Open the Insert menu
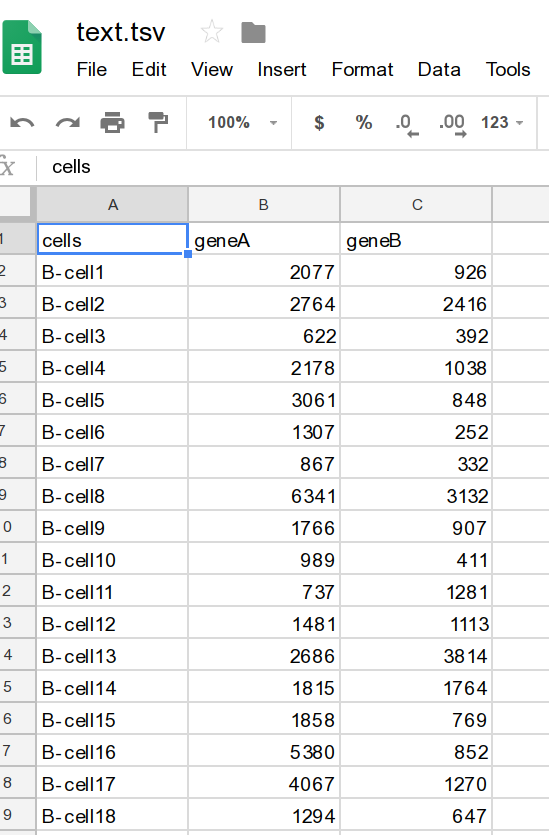Image resolution: width=549 pixels, height=835 pixels. pos(282,69)
